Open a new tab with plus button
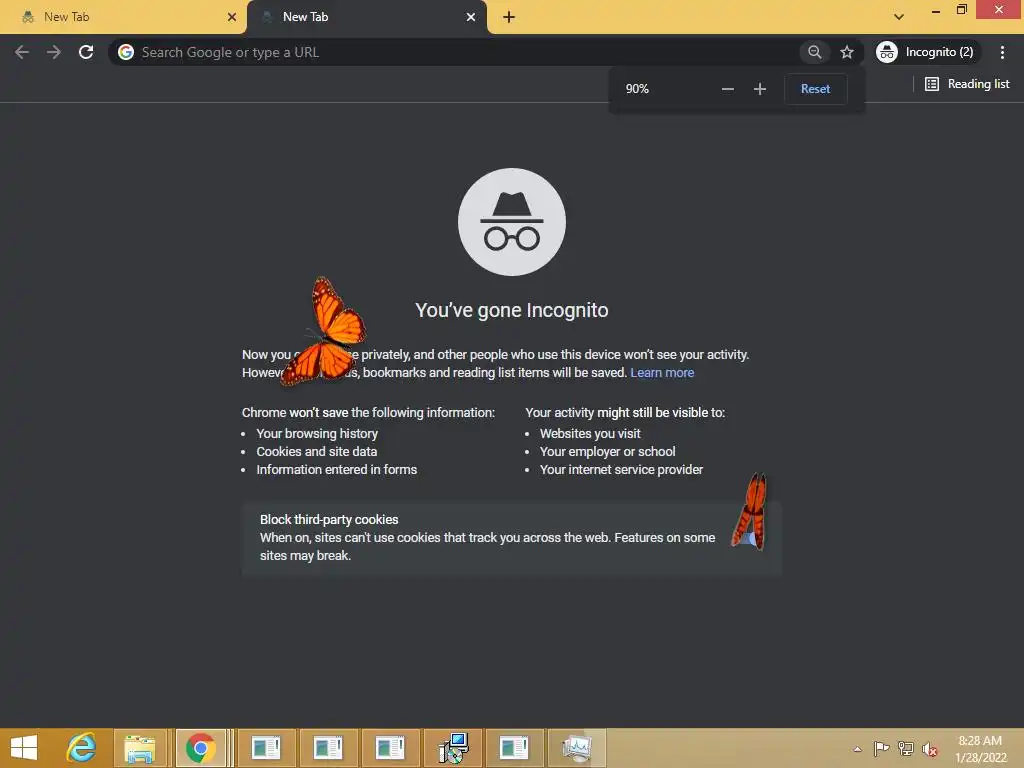The height and width of the screenshot is (768, 1024). coord(509,17)
